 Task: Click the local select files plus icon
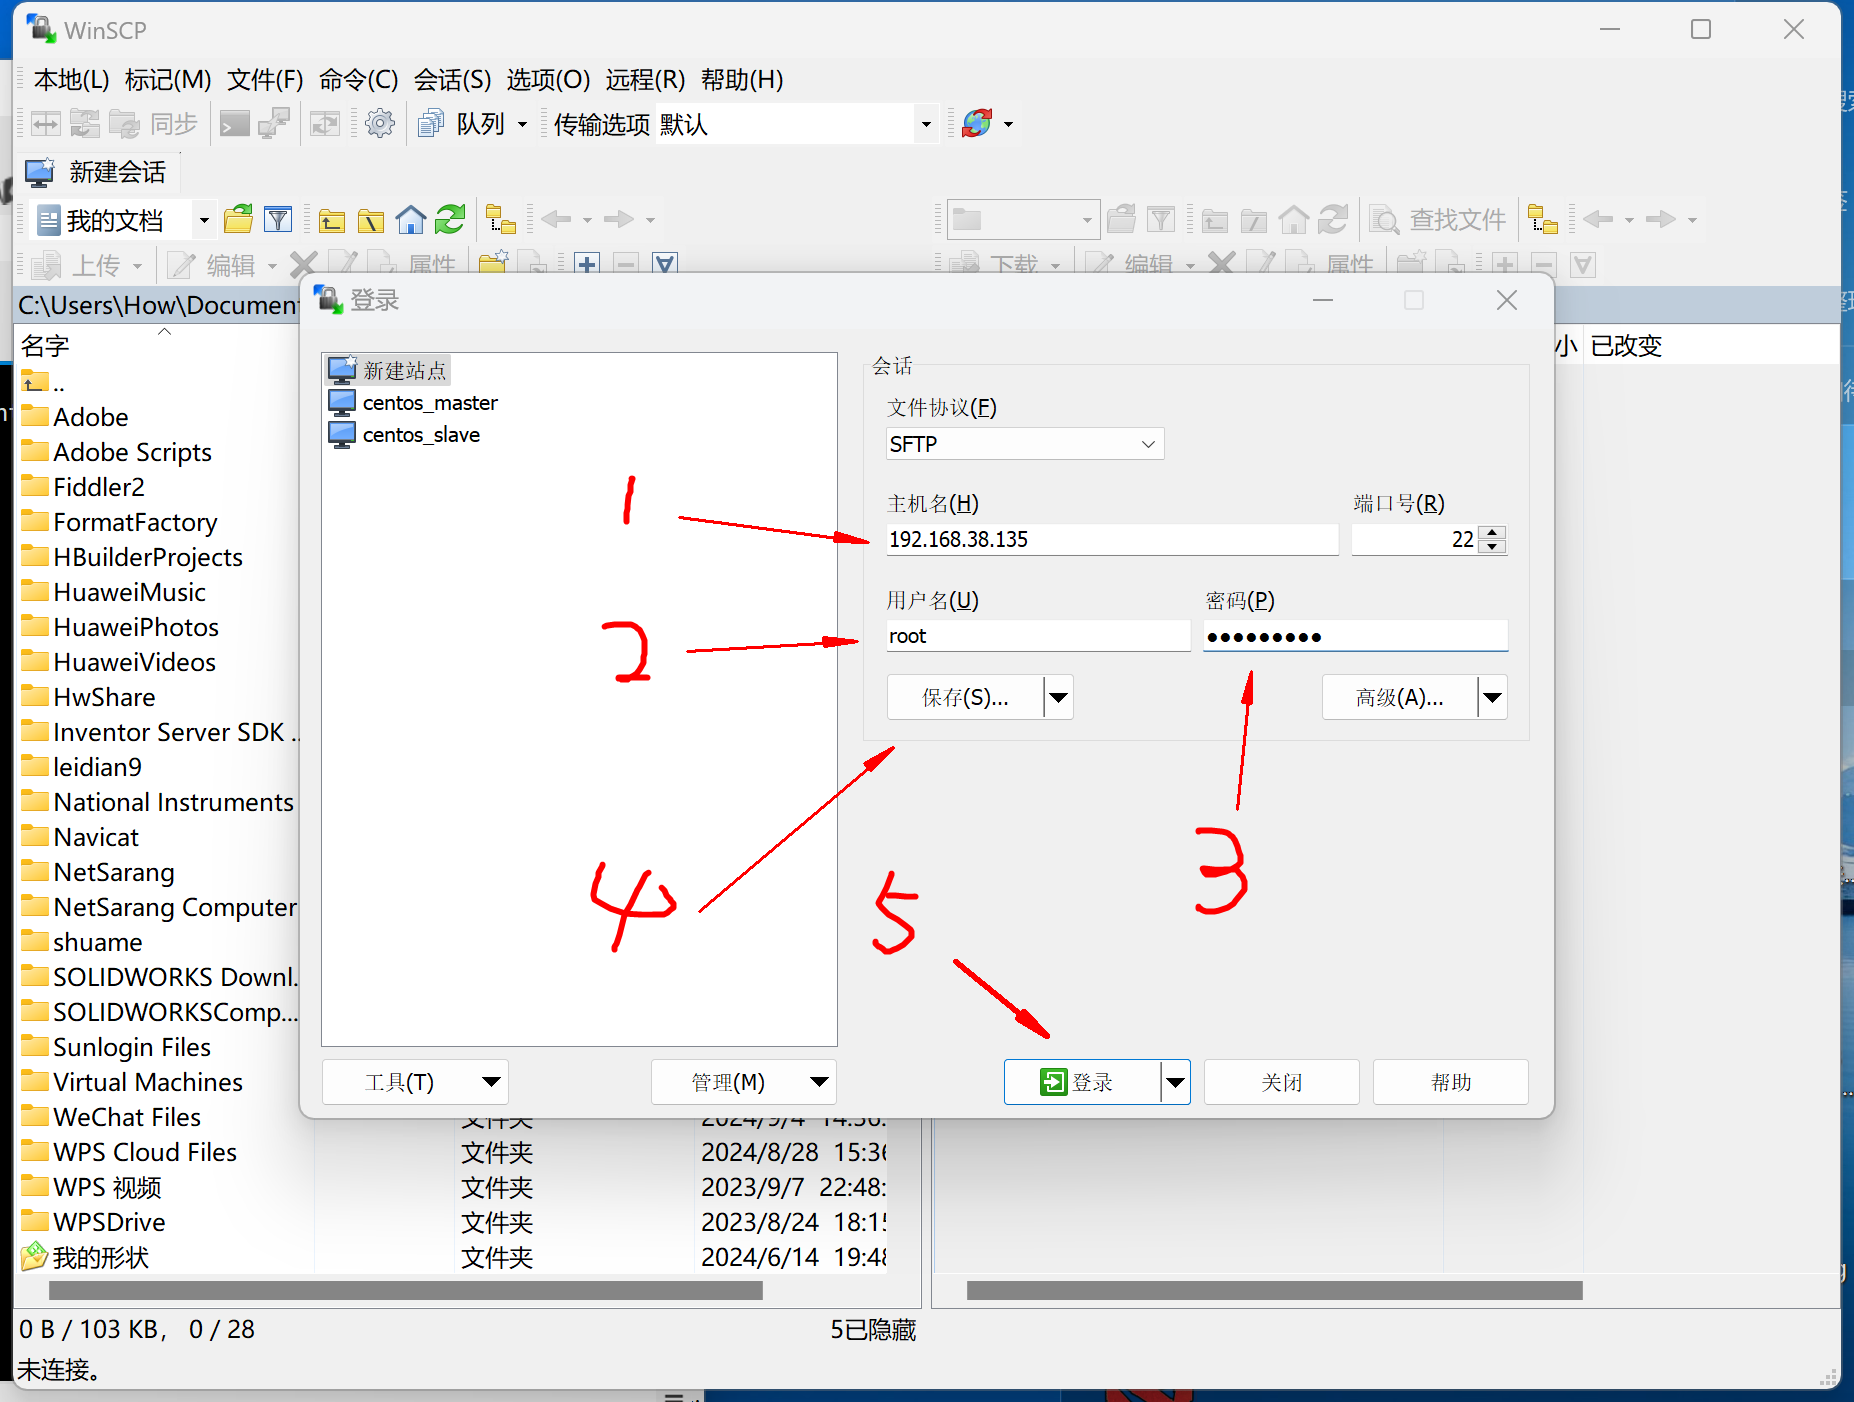pyautogui.click(x=587, y=264)
